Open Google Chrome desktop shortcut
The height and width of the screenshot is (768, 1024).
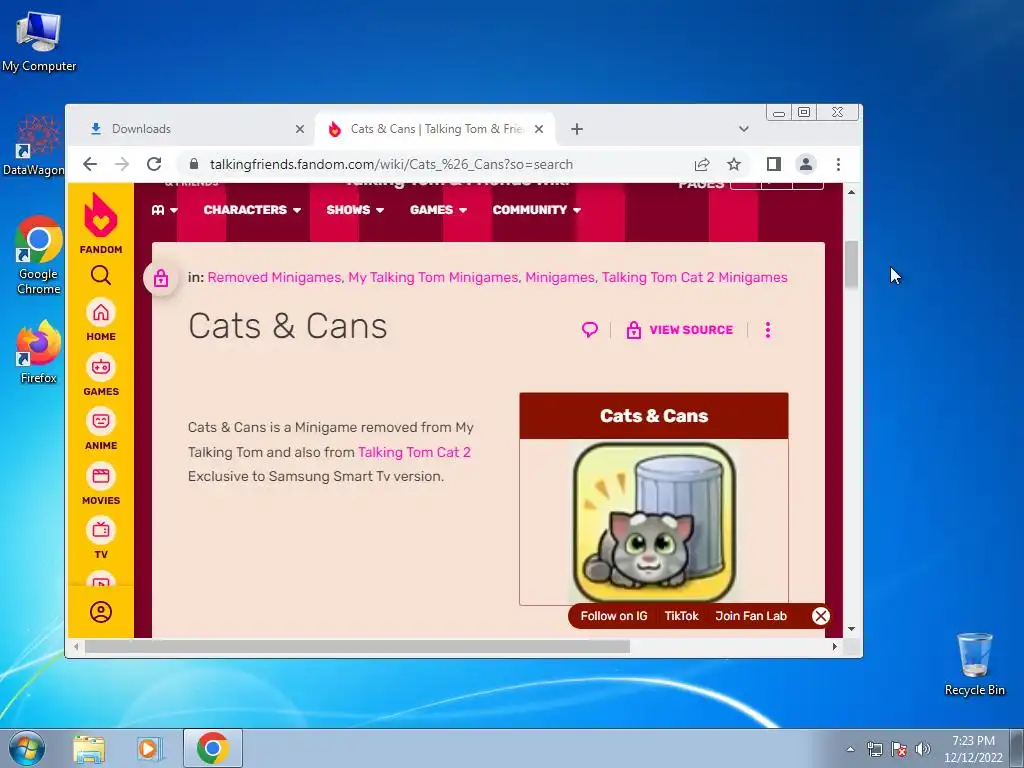click(x=39, y=255)
